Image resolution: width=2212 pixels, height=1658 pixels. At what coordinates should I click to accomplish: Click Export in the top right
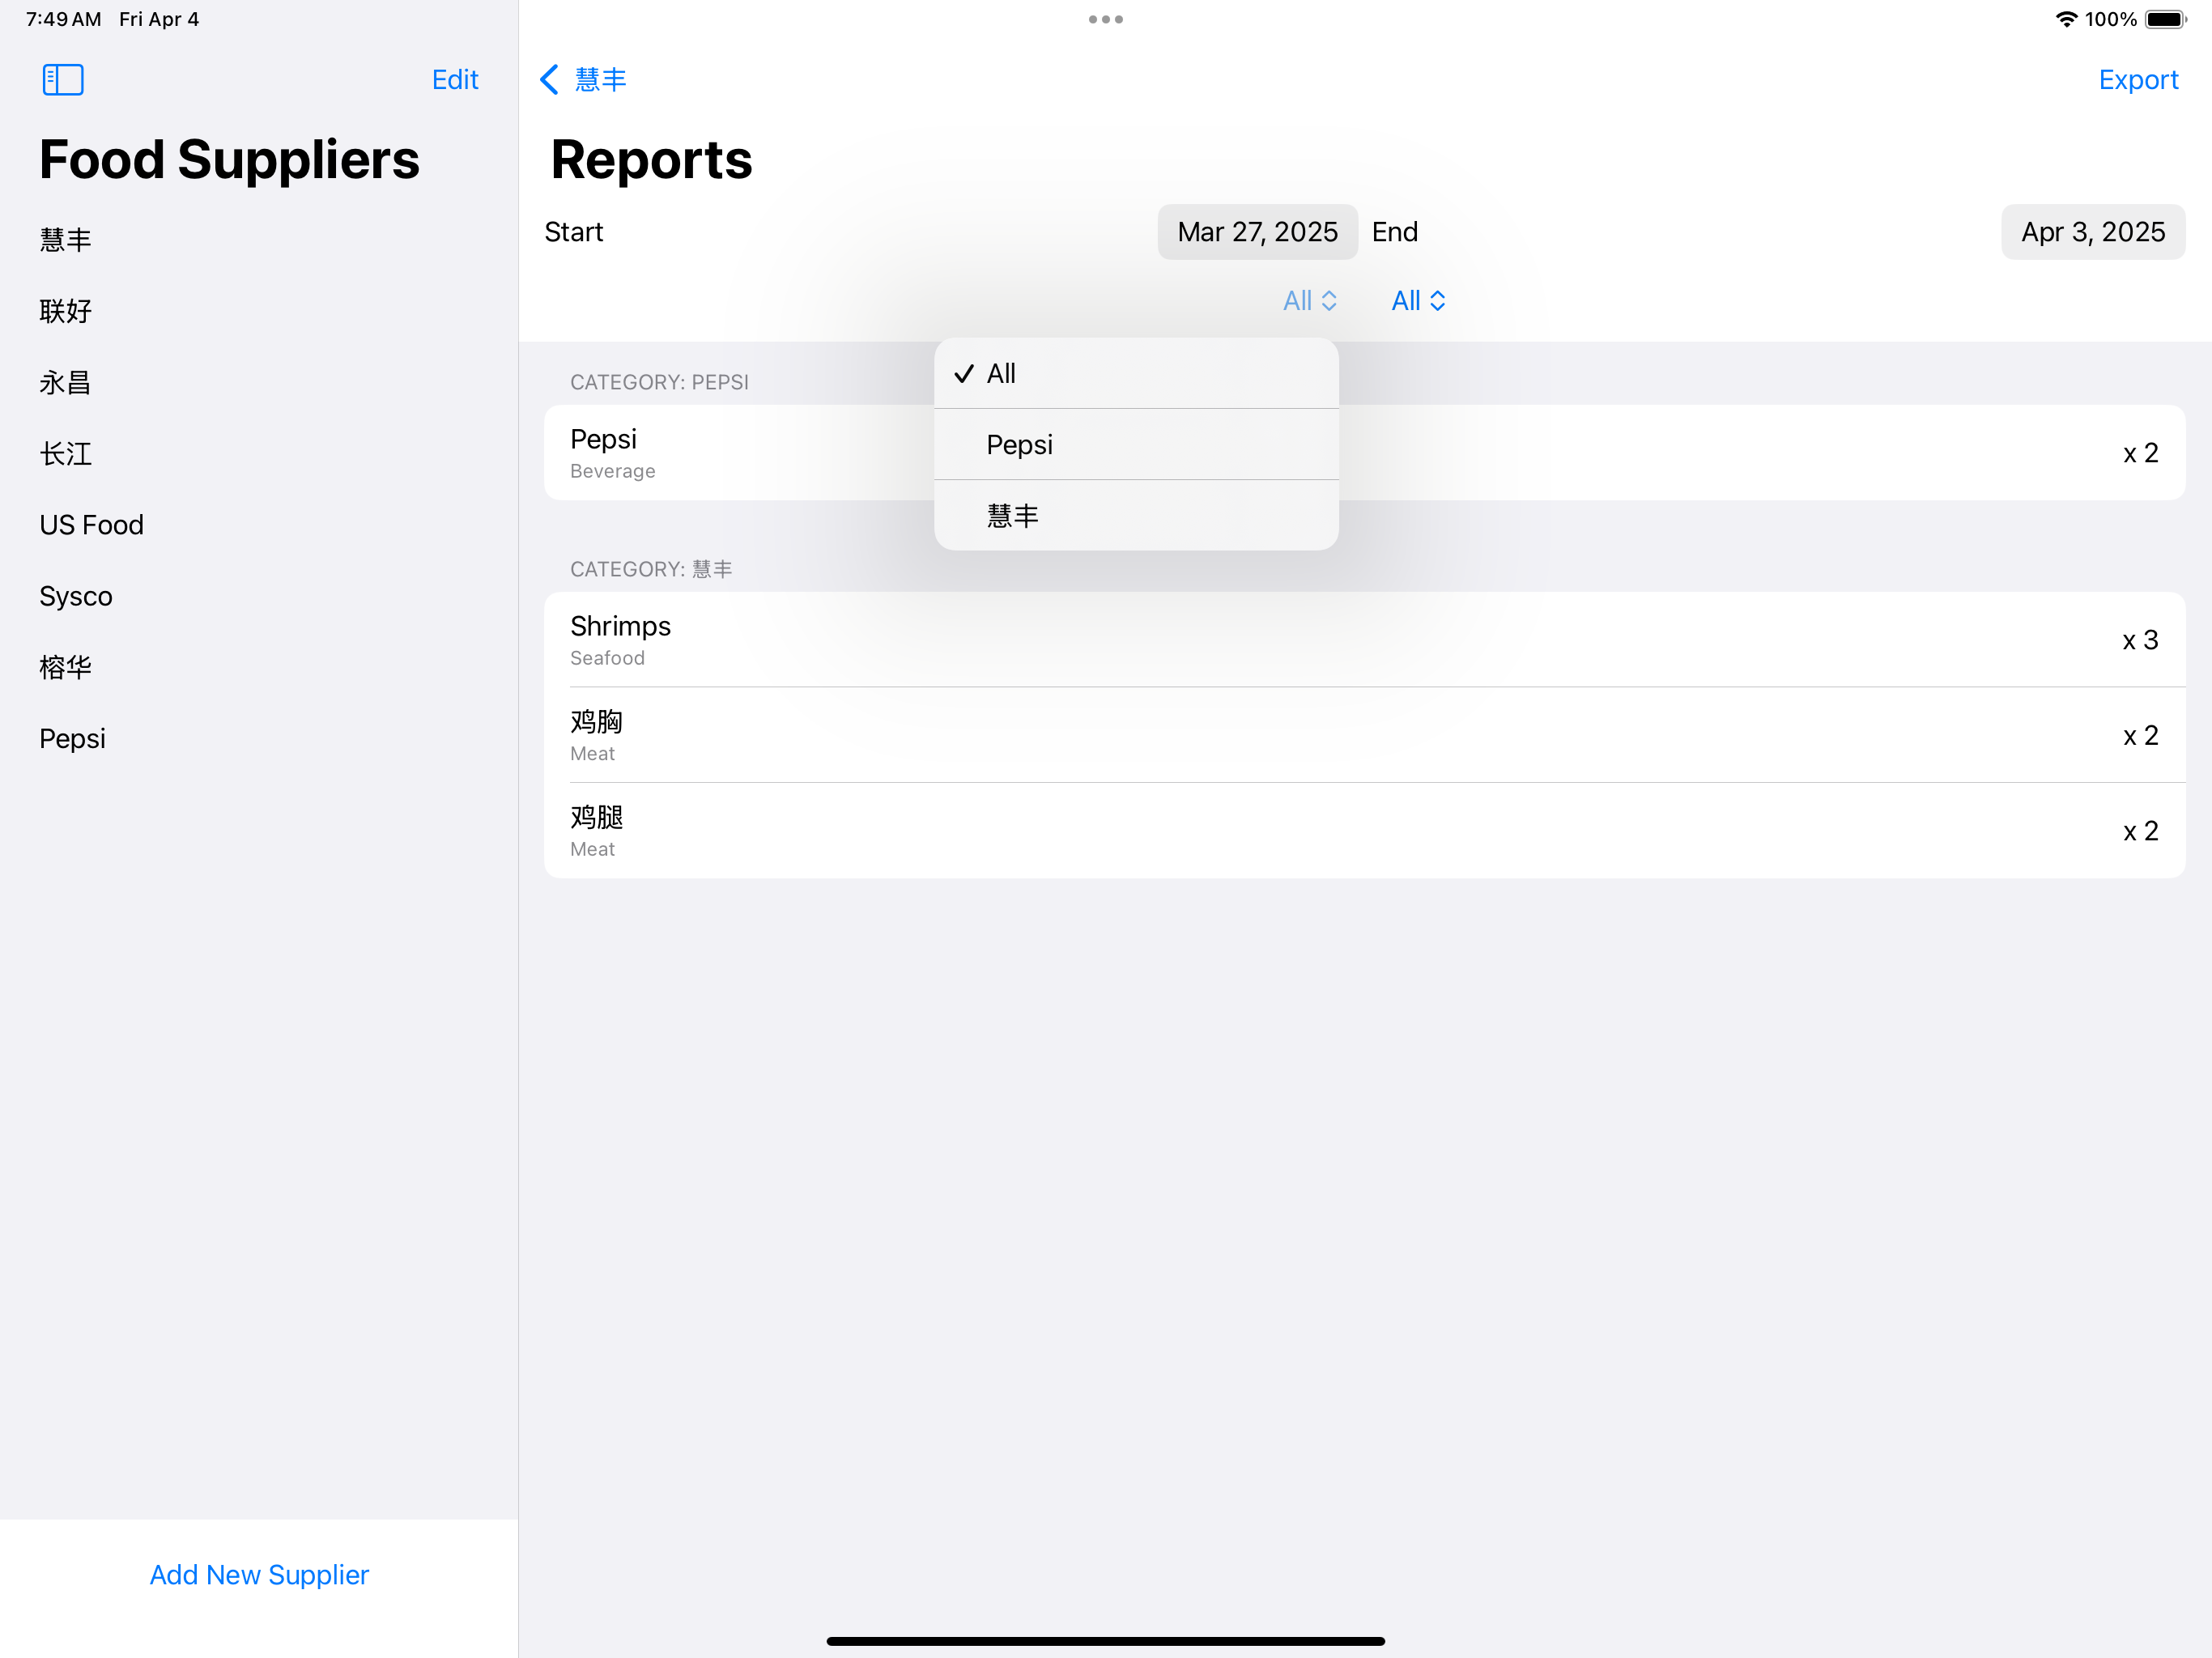coord(2138,80)
